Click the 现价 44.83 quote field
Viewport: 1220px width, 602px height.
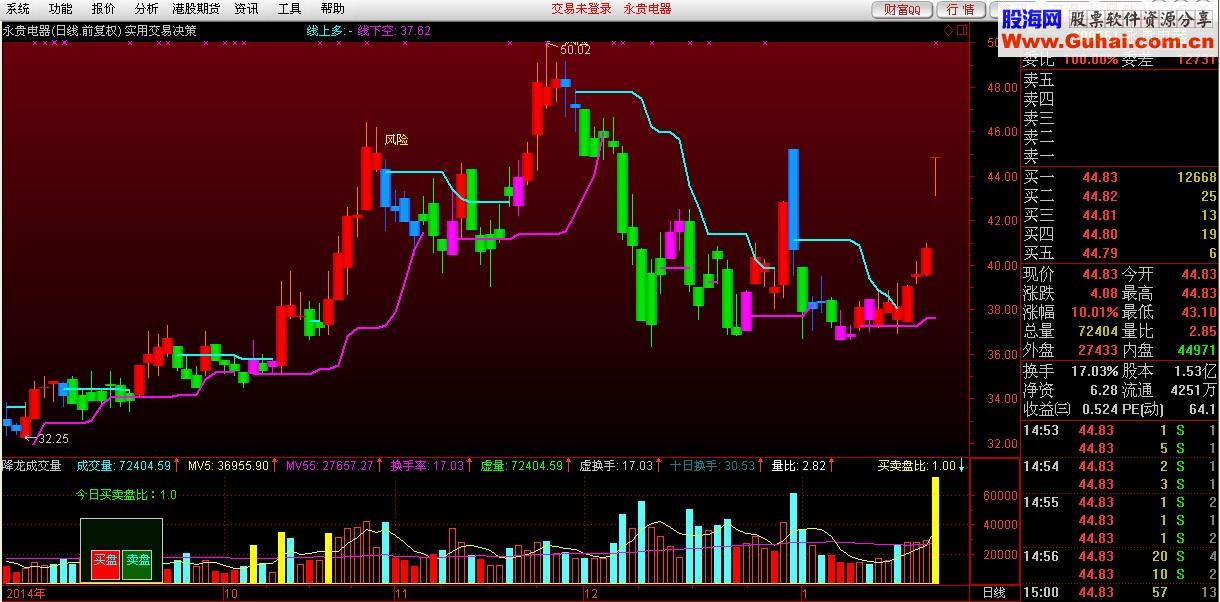click(x=1070, y=274)
